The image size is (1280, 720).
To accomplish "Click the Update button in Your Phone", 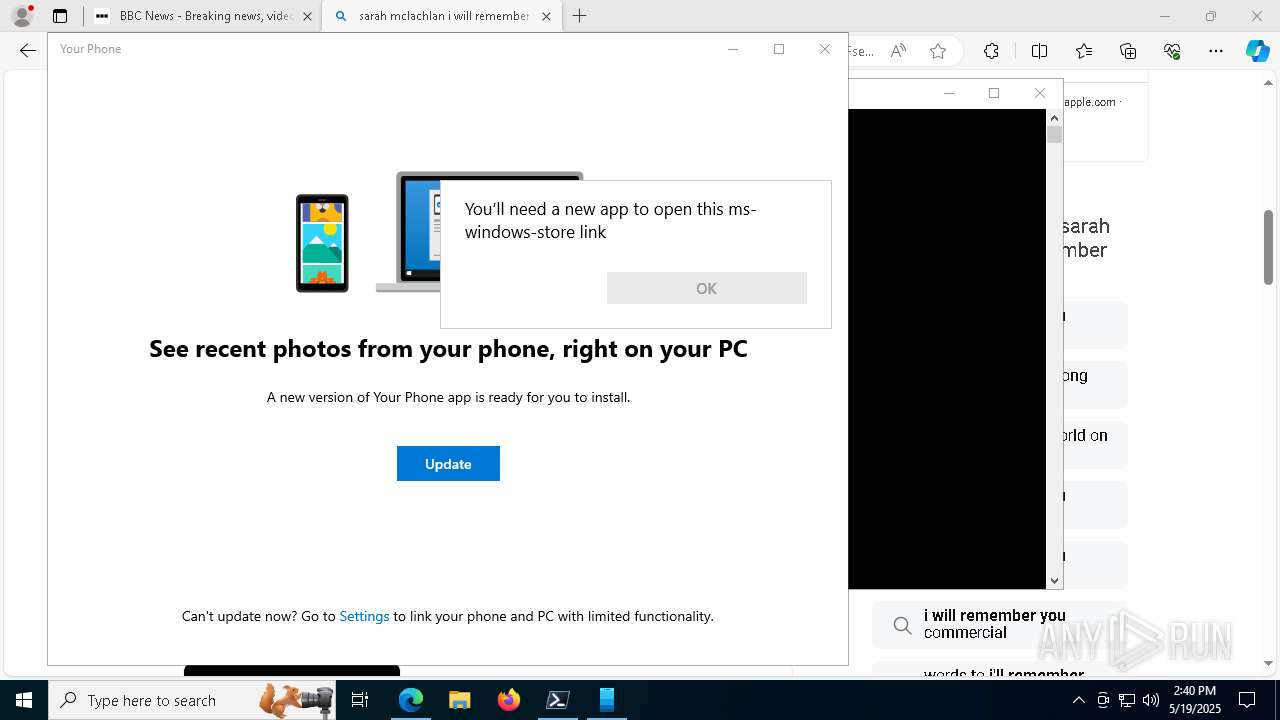I will click(x=448, y=463).
